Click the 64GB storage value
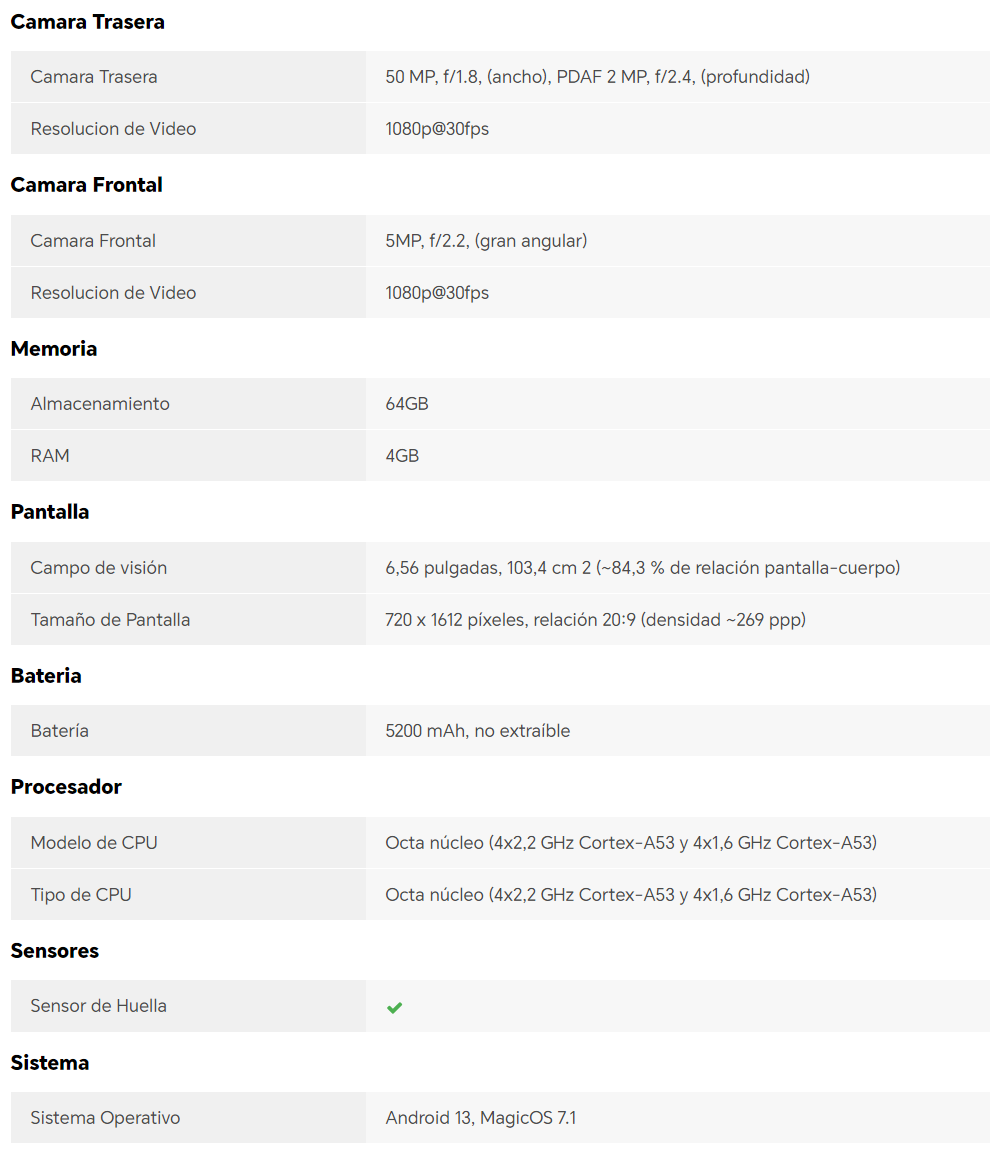The height and width of the screenshot is (1172, 990). tap(407, 404)
